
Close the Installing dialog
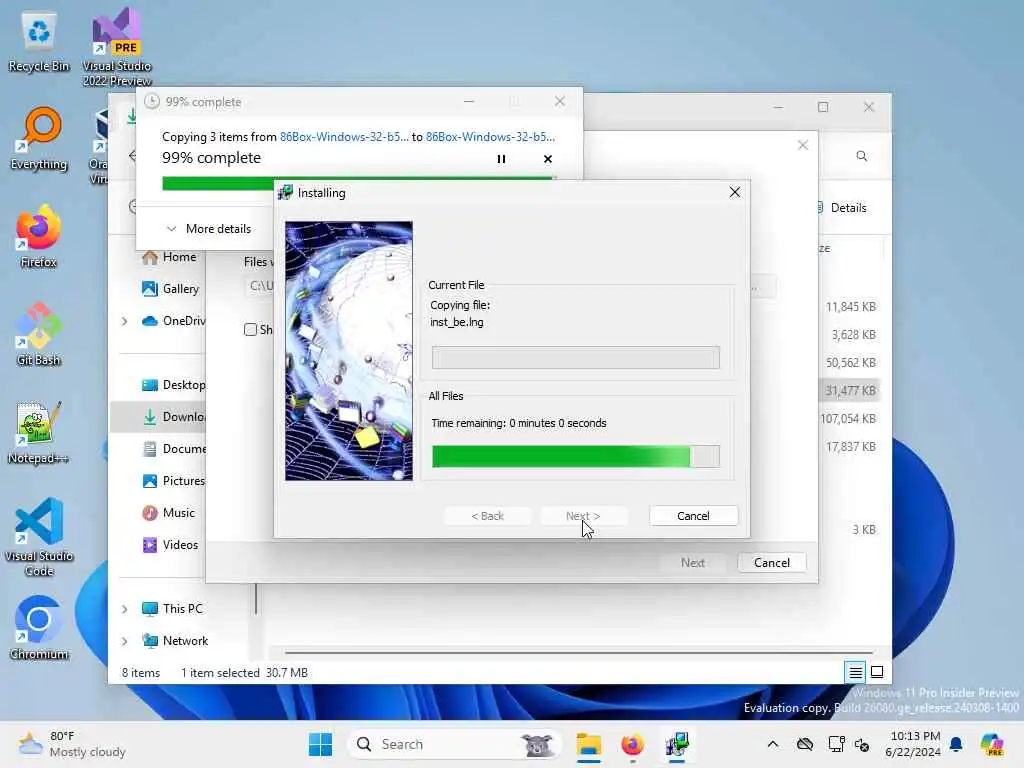coord(735,192)
